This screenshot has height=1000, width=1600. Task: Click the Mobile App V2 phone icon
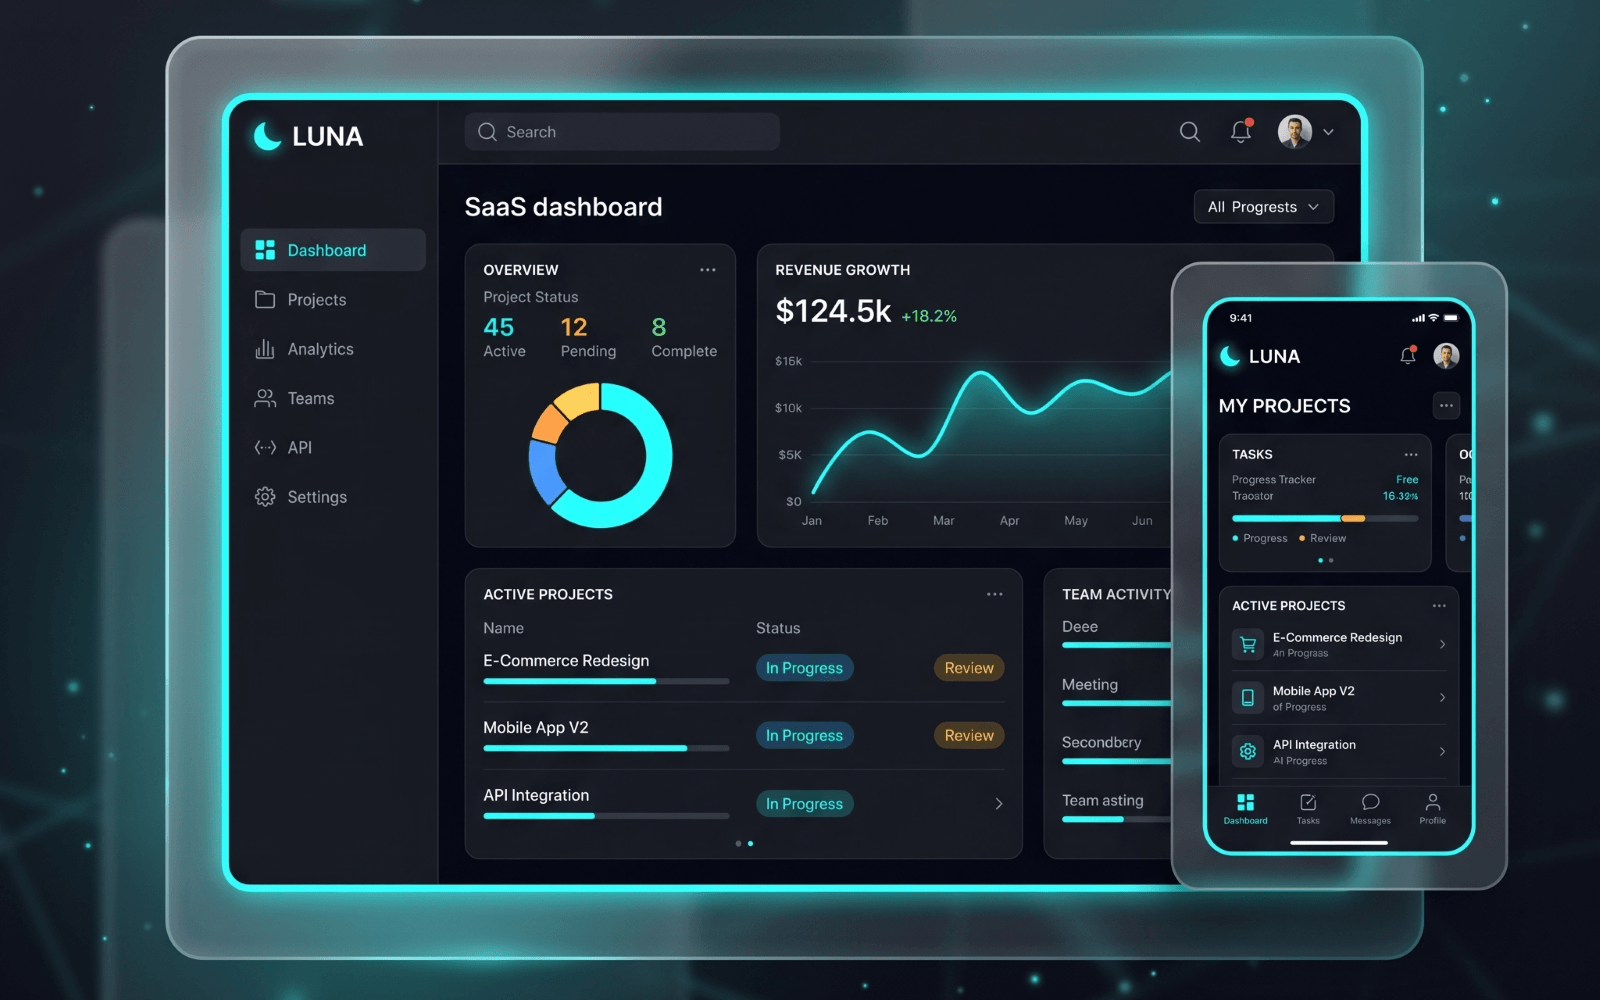pos(1248,698)
